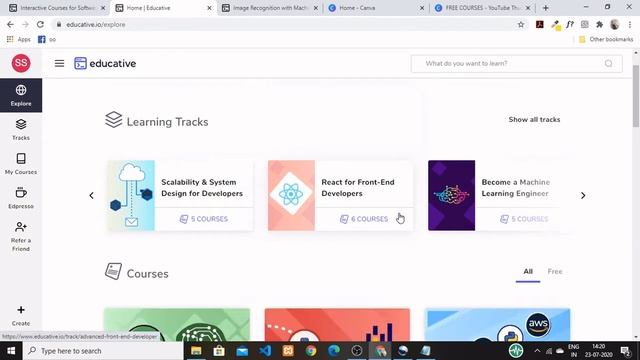
Task: Open Microsoft Store from taskbar
Action: pyautogui.click(x=219, y=351)
